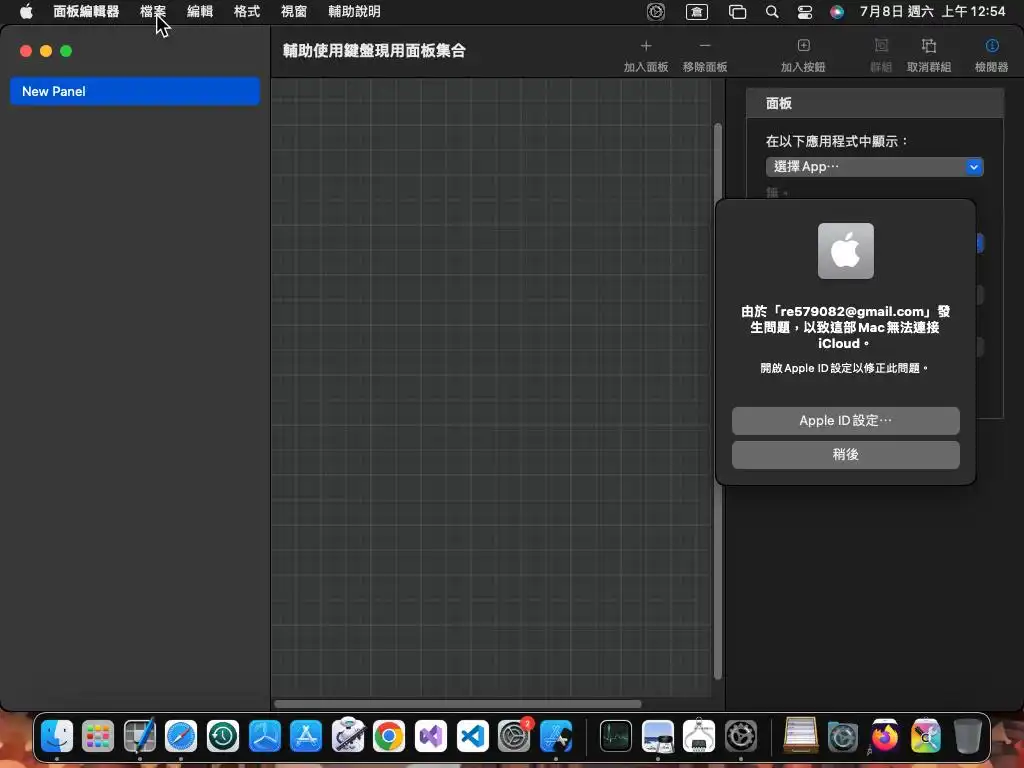Open the Apple menu
This screenshot has width=1024, height=768.
click(26, 11)
